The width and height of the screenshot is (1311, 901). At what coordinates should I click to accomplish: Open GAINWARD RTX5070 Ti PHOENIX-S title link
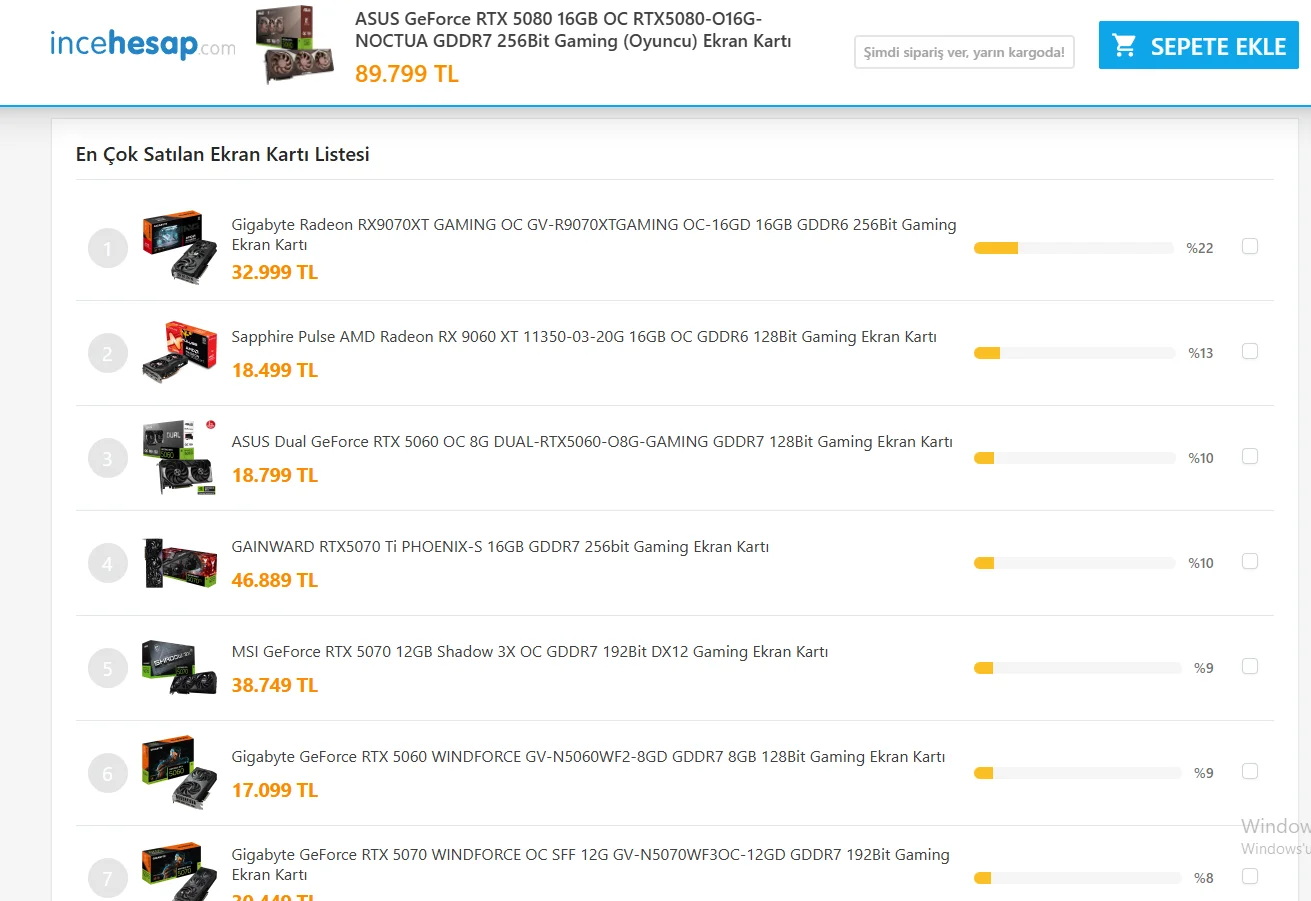pyautogui.click(x=500, y=547)
